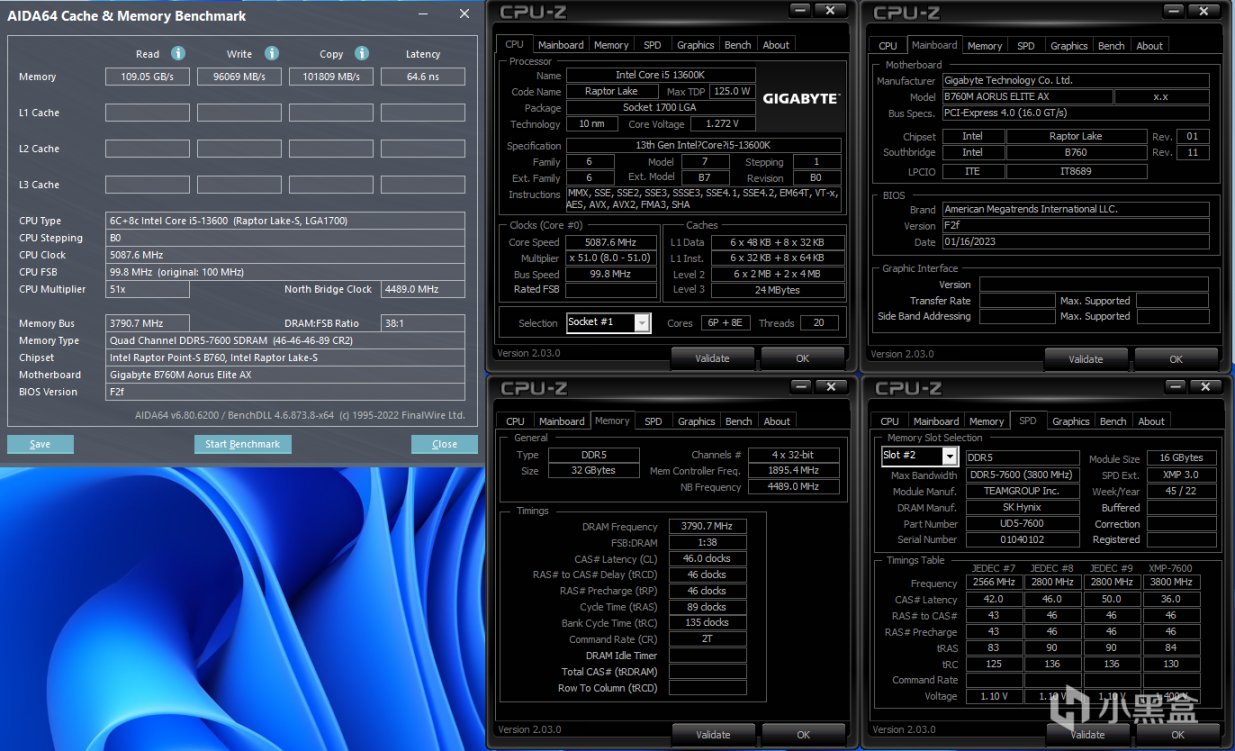This screenshot has height=751, width=1235.
Task: Click the info icon next to Read
Action: coord(178,54)
